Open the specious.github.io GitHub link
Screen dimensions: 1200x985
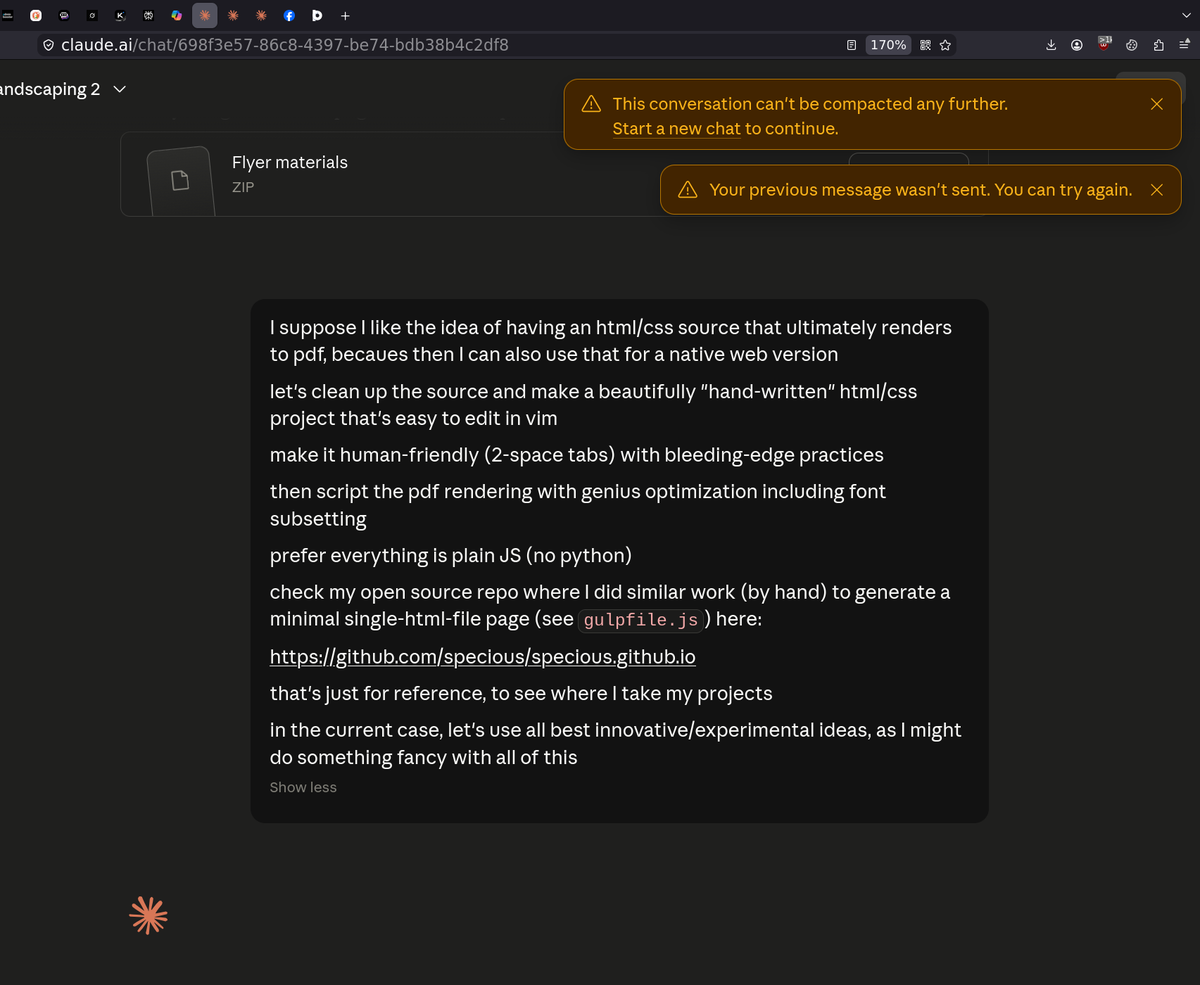point(483,657)
